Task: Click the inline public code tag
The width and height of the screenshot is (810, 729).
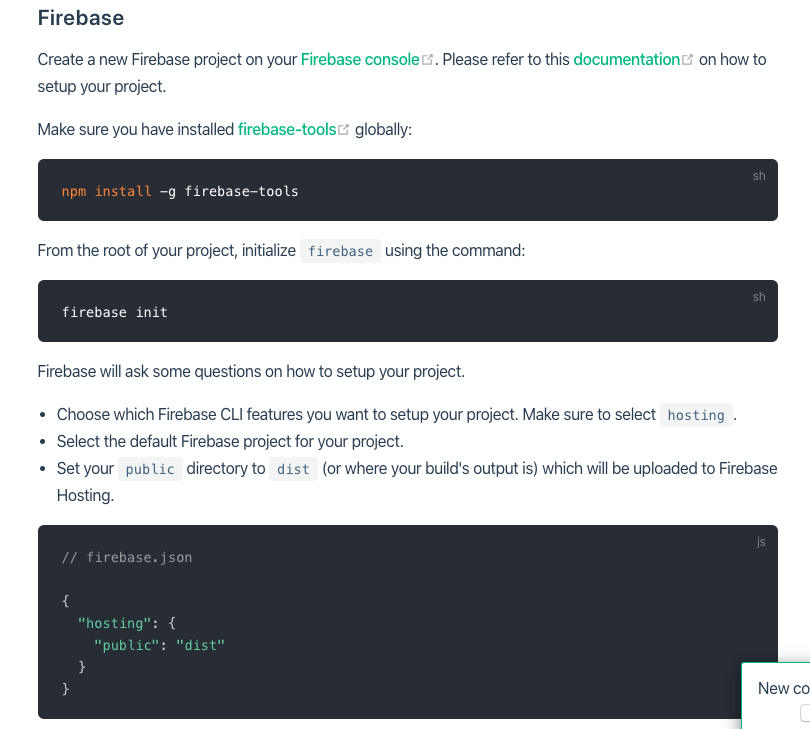Action: coord(150,469)
